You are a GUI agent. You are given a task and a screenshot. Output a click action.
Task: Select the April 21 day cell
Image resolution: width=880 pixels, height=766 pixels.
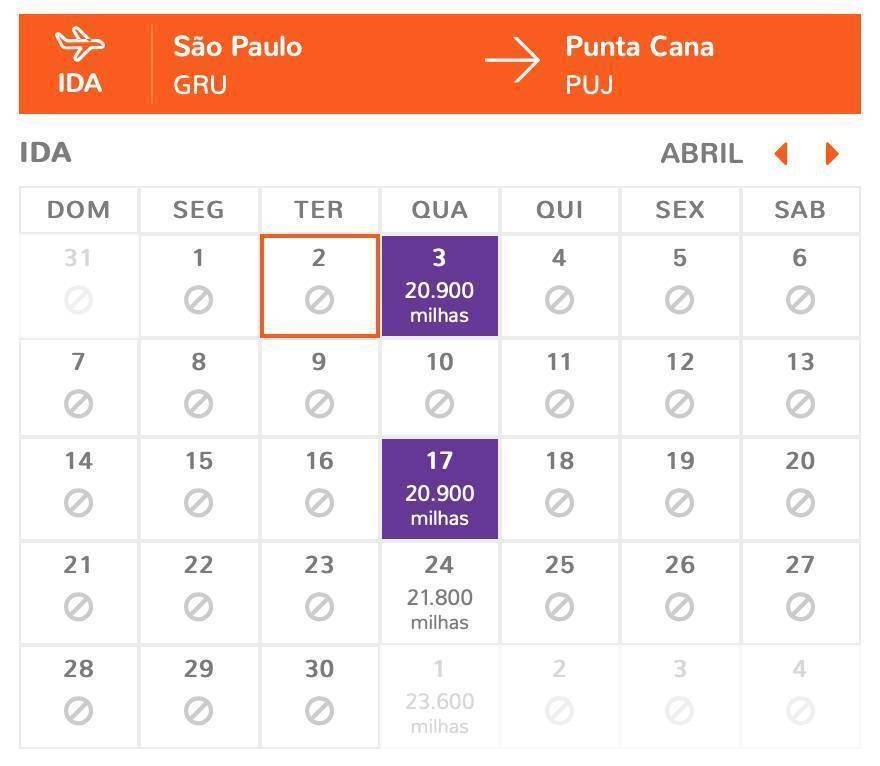79,593
